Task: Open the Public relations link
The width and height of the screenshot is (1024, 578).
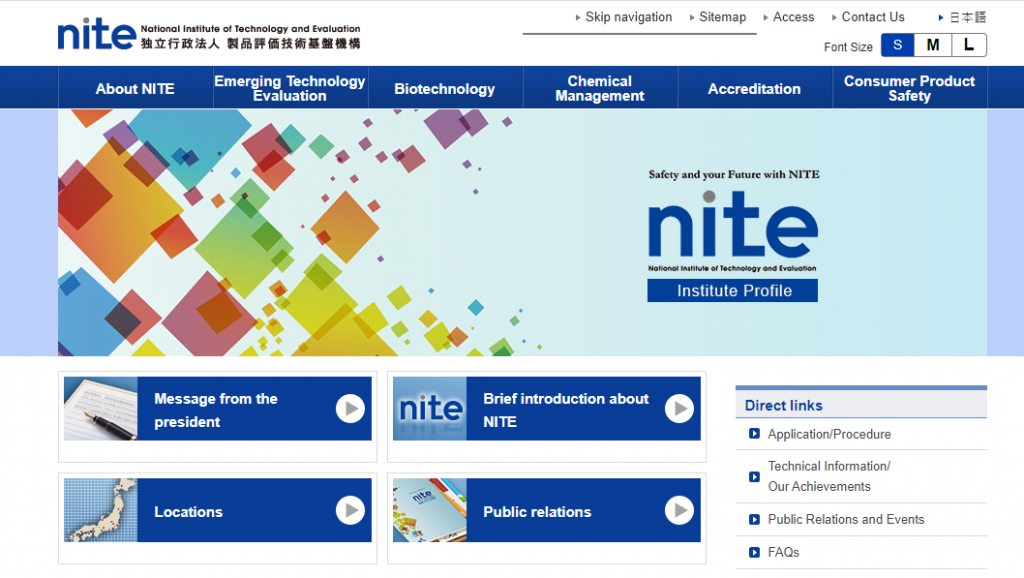Action: click(537, 512)
